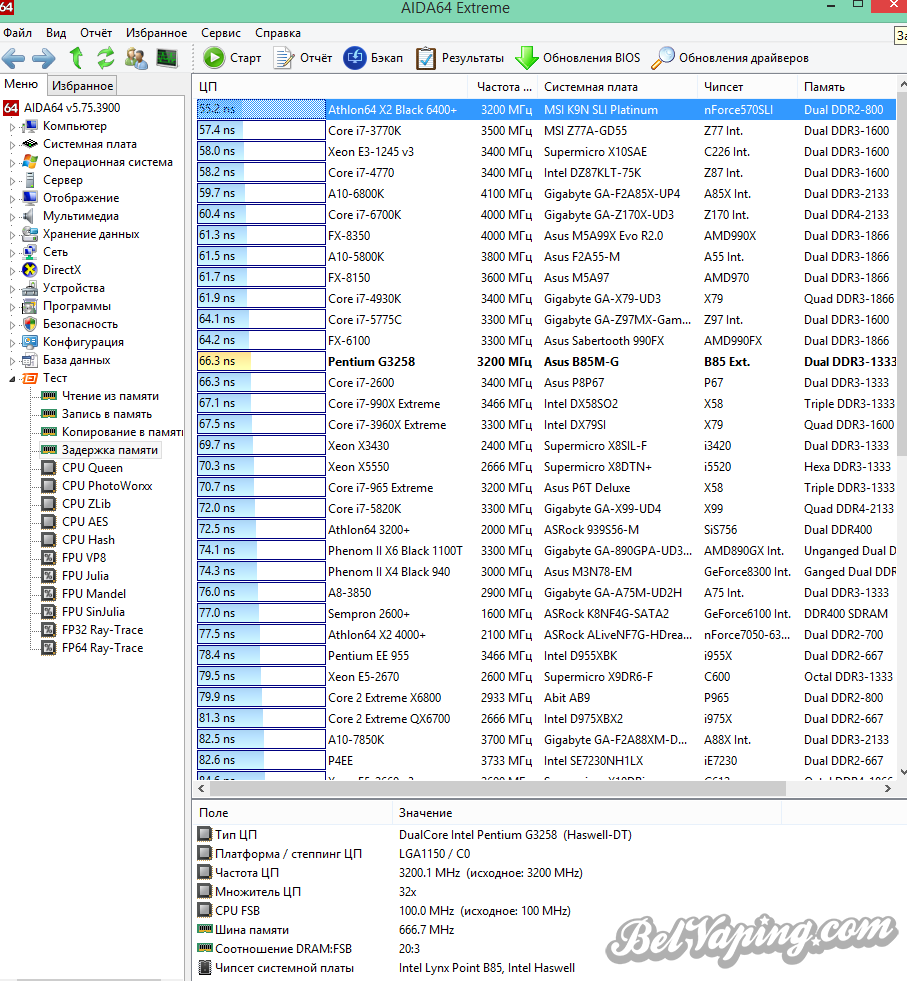Click the results horizontal scrollbar thumb
This screenshot has height=981, width=907.
(497, 789)
